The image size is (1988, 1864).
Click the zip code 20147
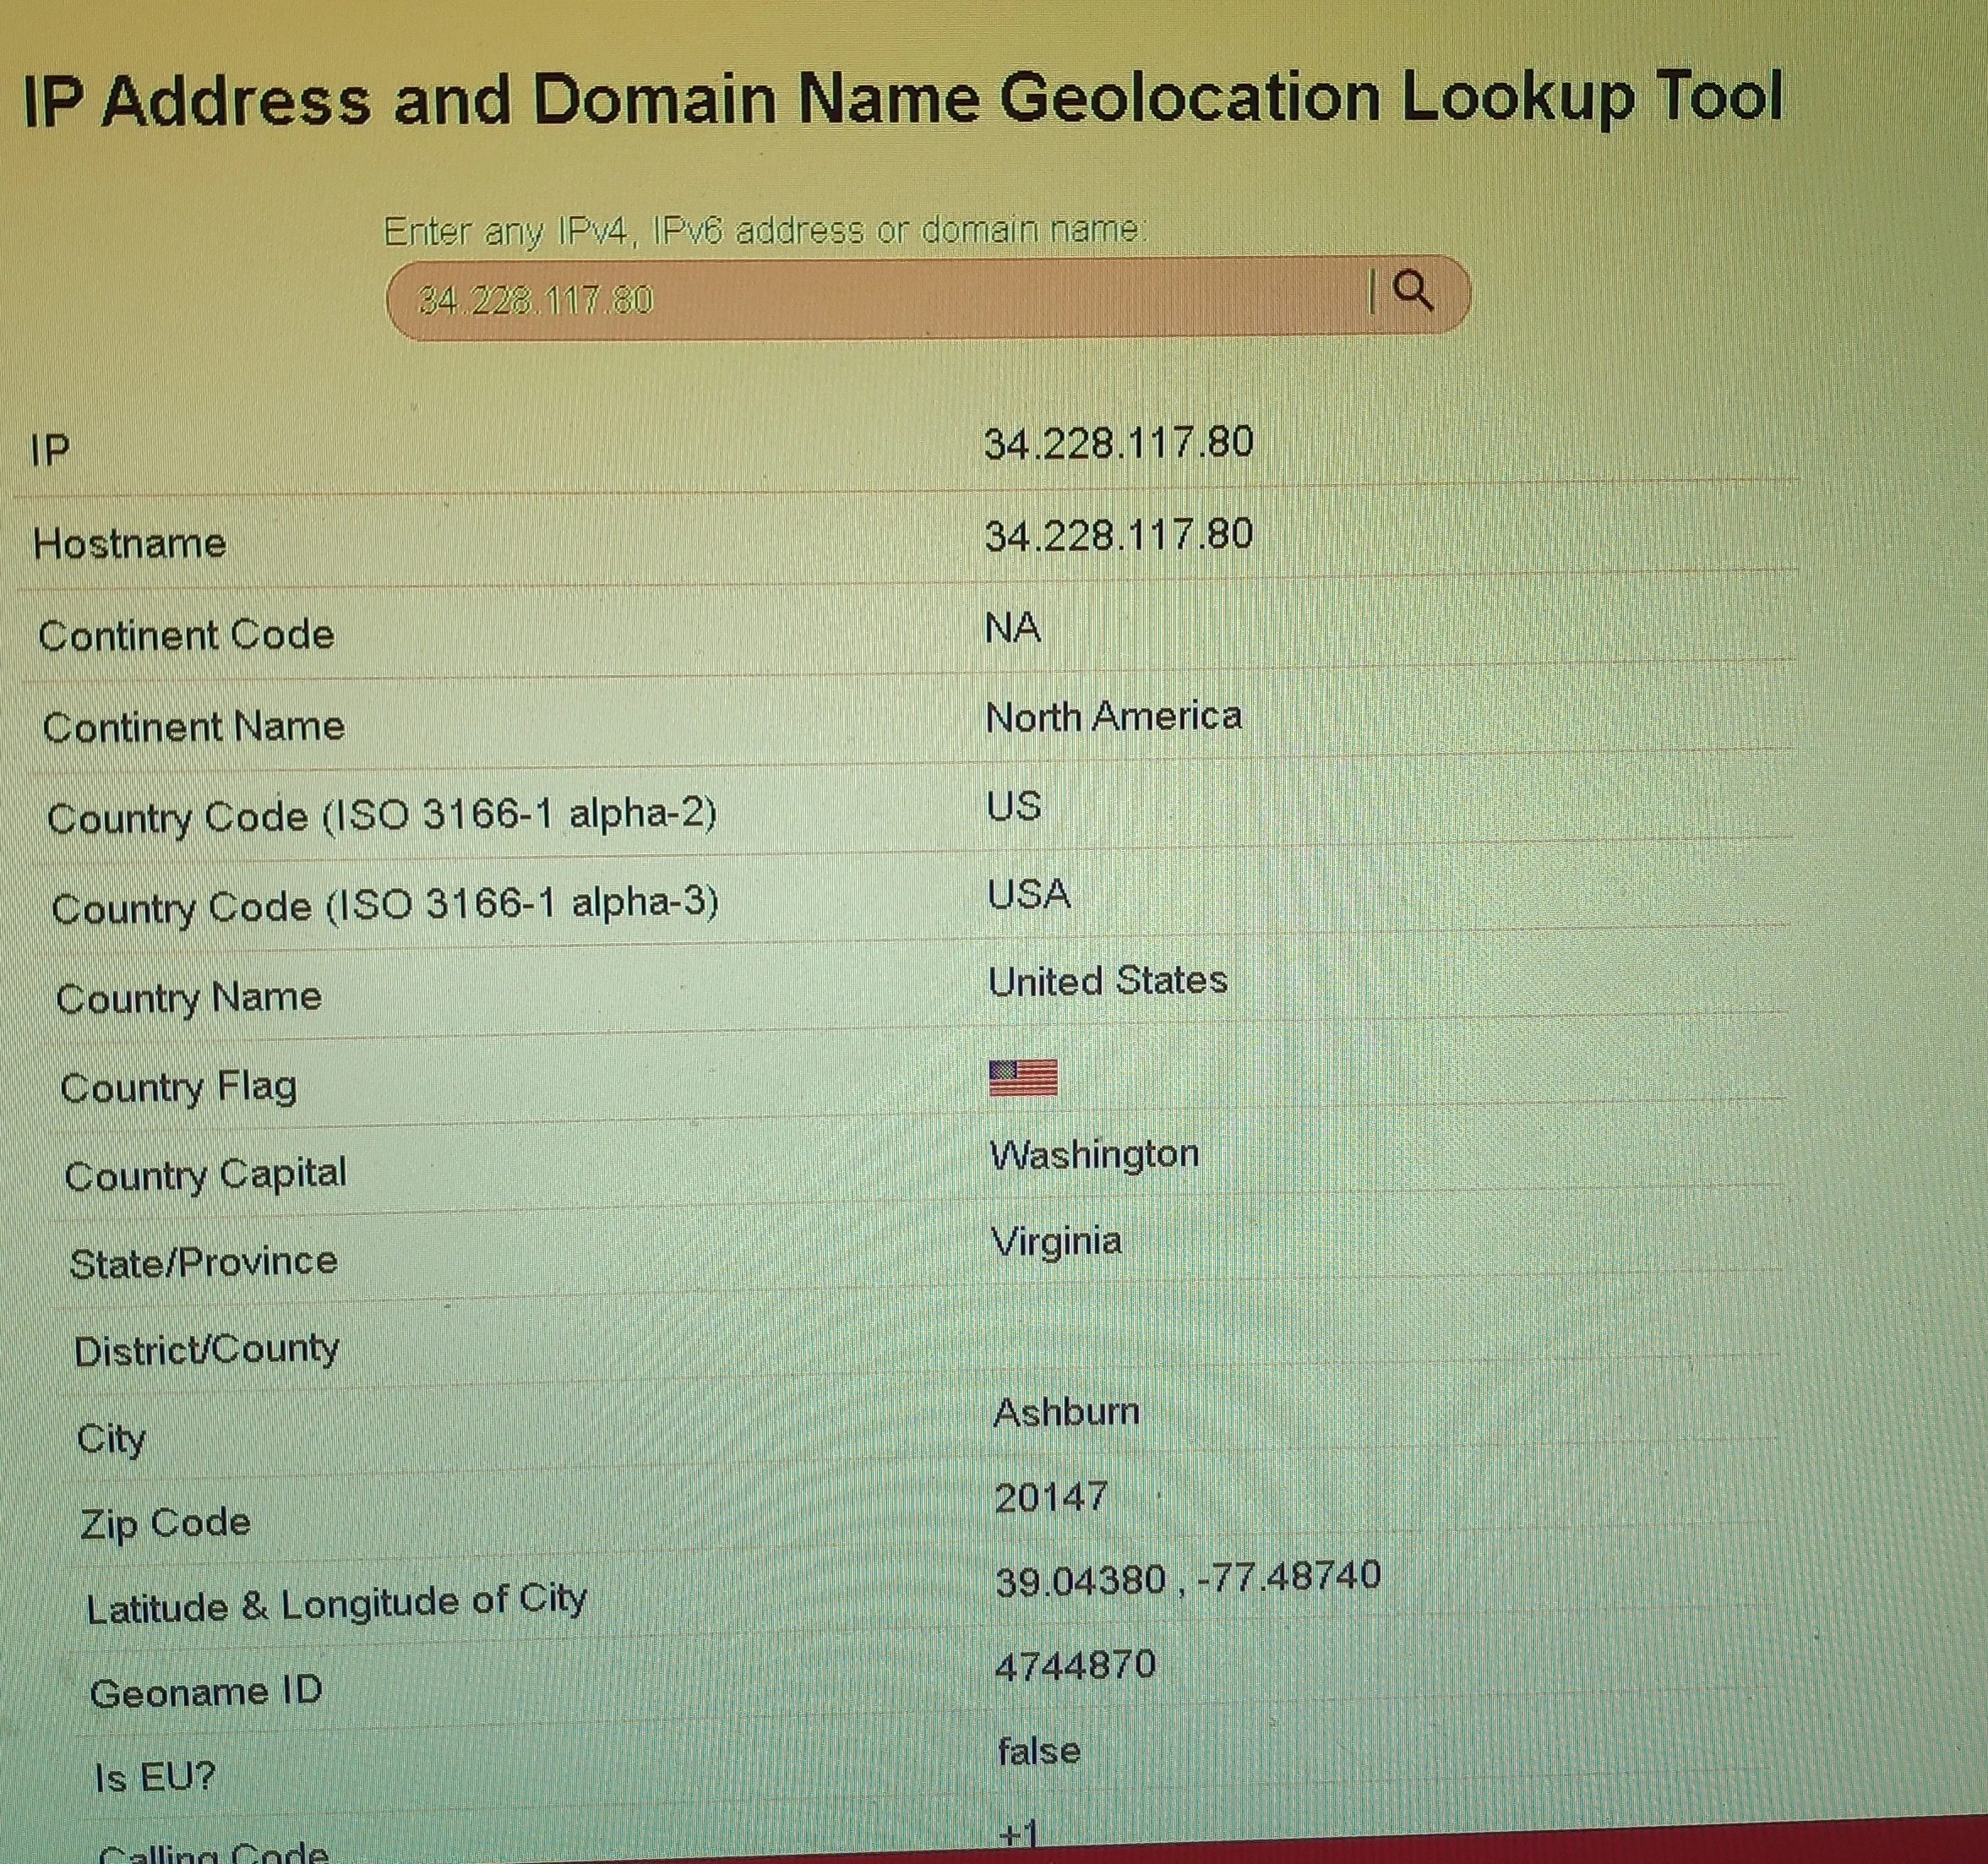1049,1497
